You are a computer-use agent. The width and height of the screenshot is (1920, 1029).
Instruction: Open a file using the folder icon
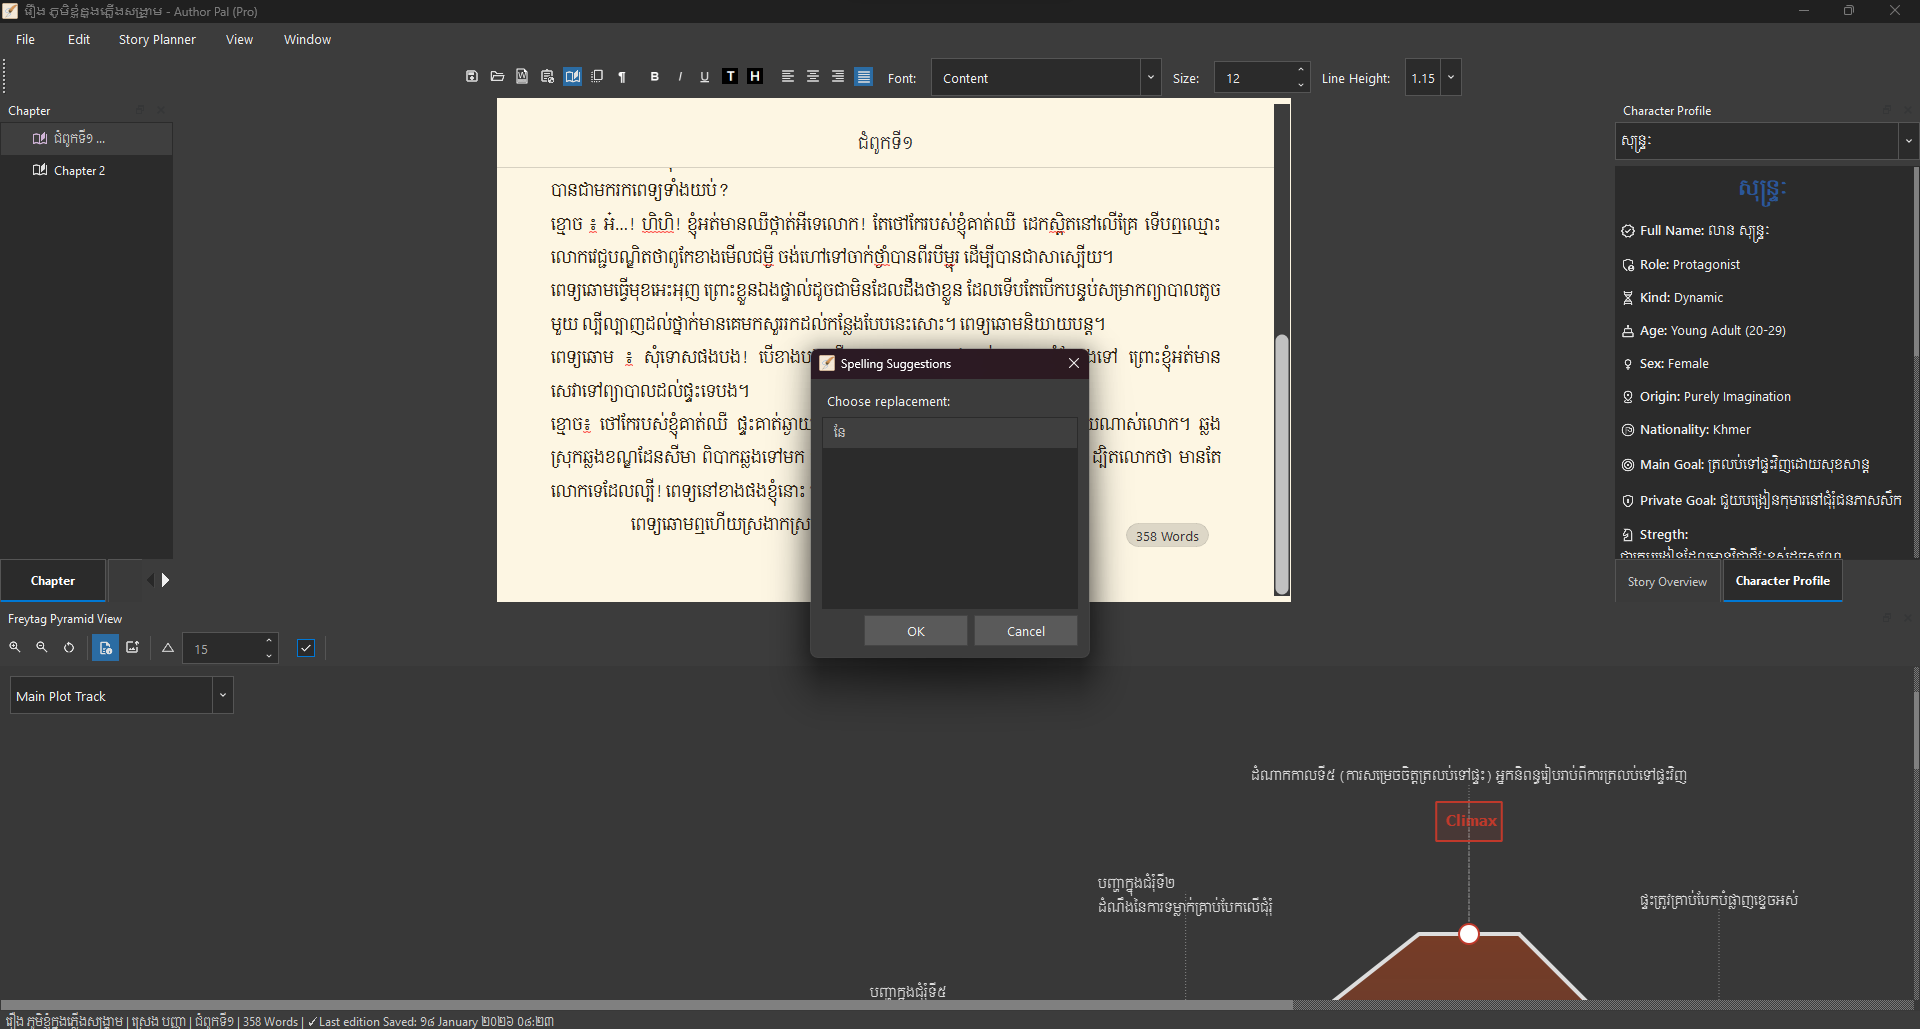497,76
